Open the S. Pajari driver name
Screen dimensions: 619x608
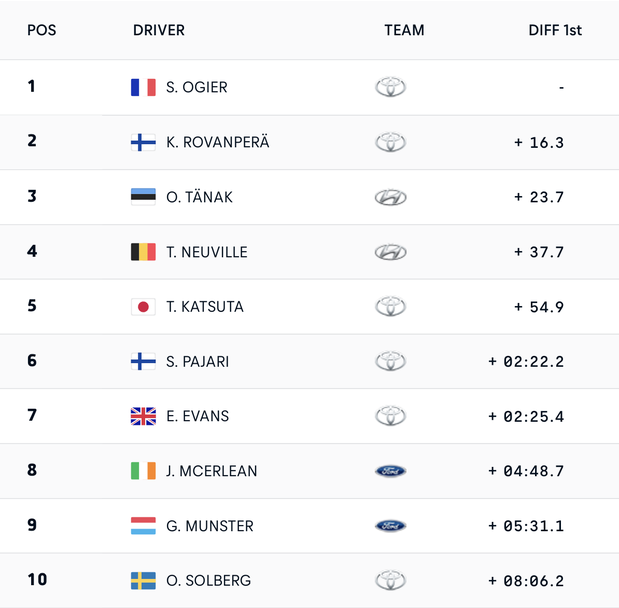click(x=197, y=361)
